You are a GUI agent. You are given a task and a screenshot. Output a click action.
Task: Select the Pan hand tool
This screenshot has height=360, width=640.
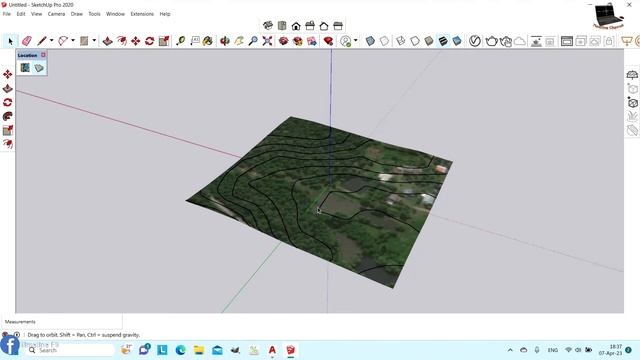(x=239, y=41)
